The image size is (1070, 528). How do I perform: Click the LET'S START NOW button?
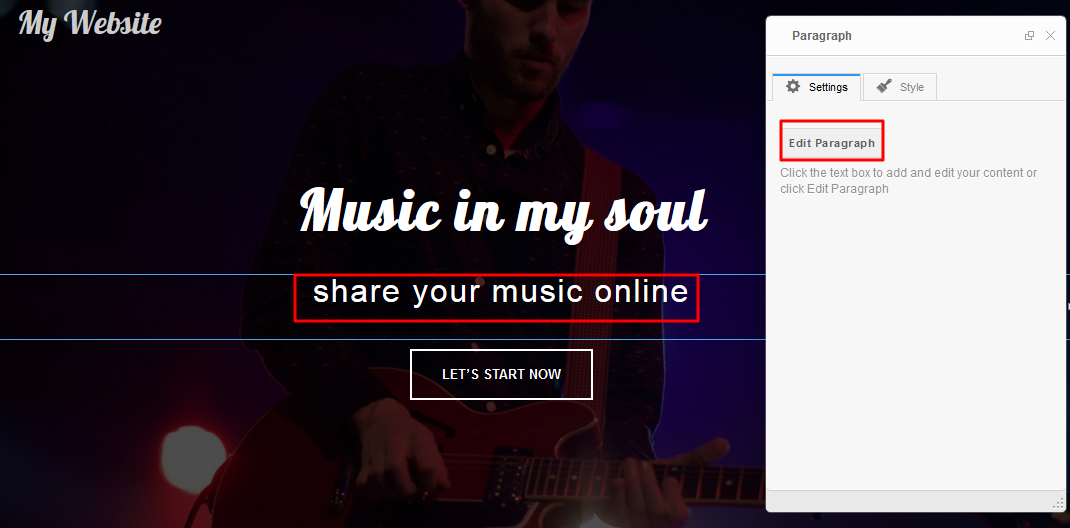(502, 375)
